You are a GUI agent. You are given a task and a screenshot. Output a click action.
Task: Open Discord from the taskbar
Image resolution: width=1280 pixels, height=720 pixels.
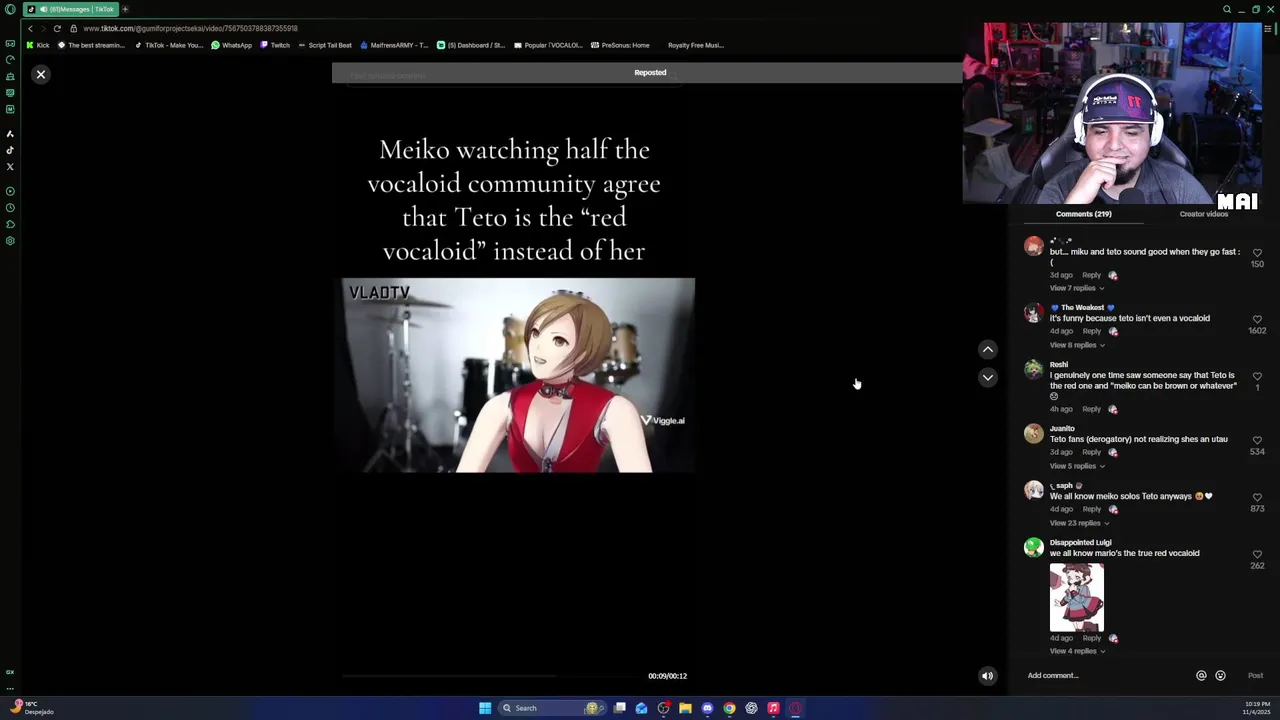pyautogui.click(x=707, y=708)
